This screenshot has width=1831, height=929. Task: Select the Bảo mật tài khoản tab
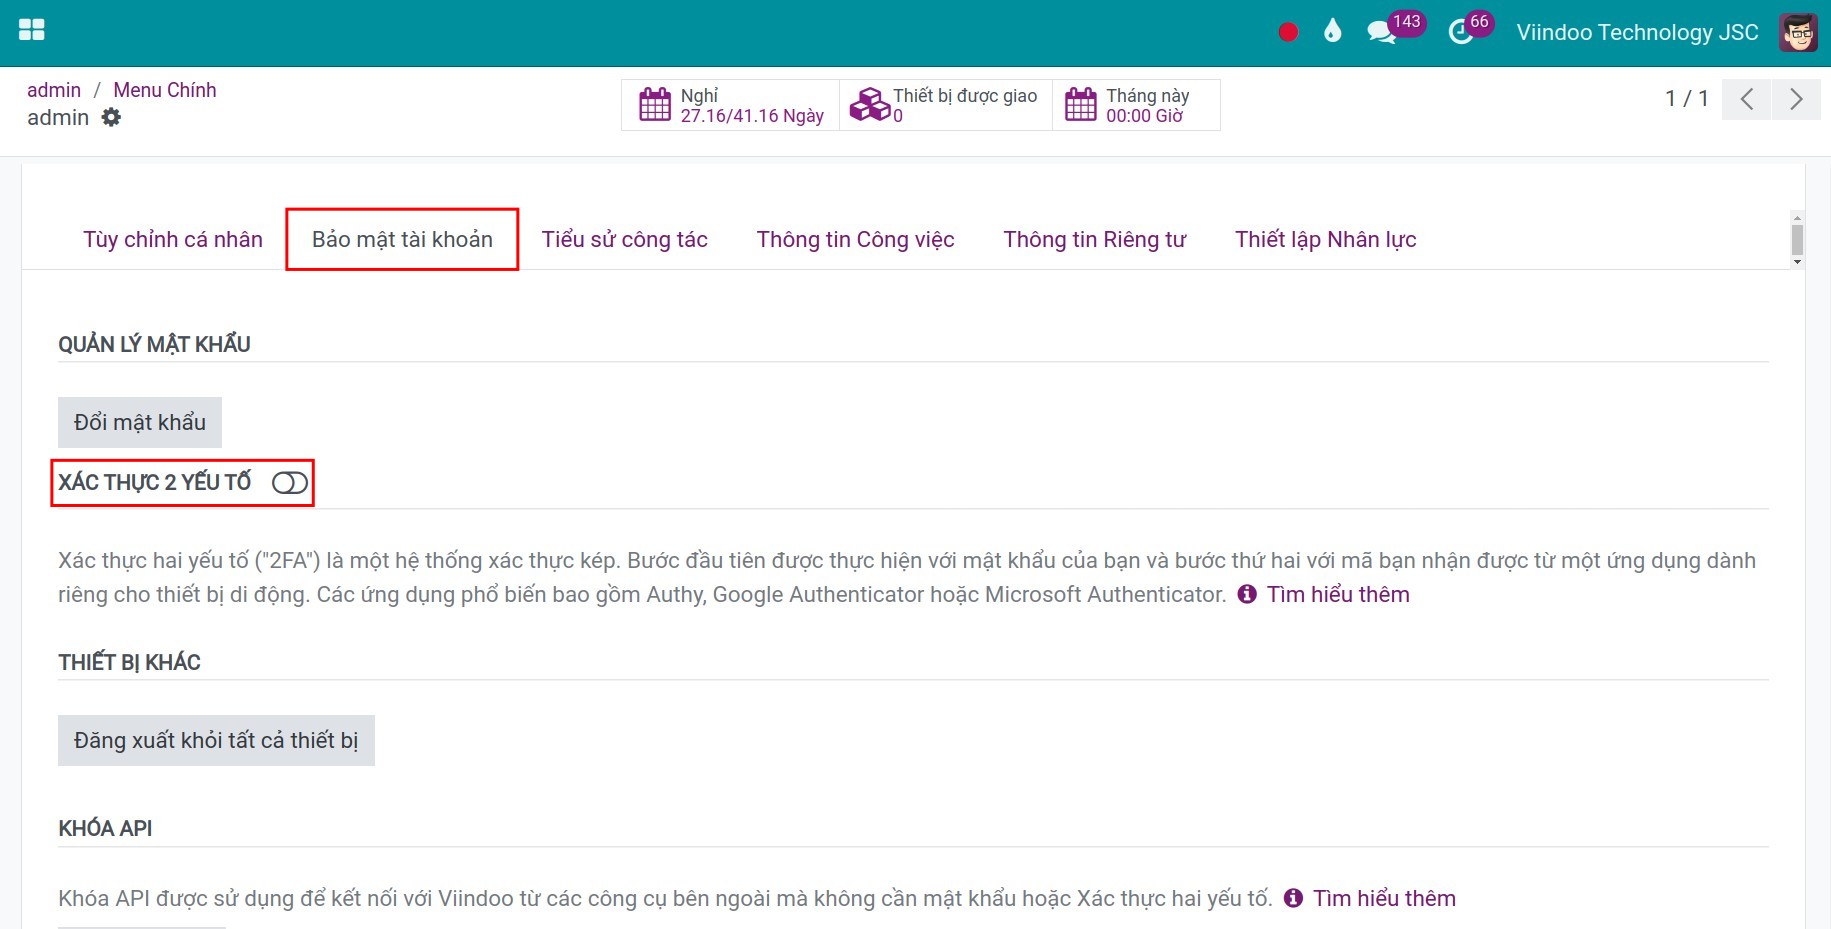tap(402, 239)
